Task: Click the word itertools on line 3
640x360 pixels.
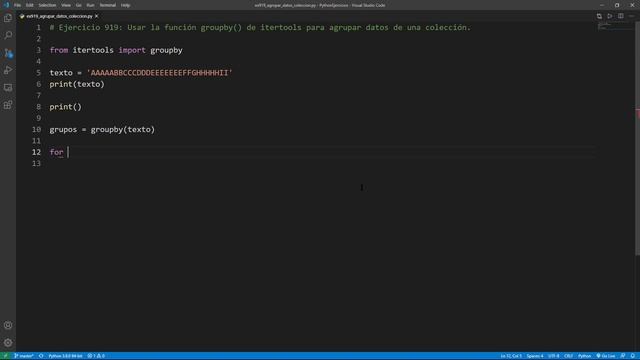Action: (x=93, y=50)
